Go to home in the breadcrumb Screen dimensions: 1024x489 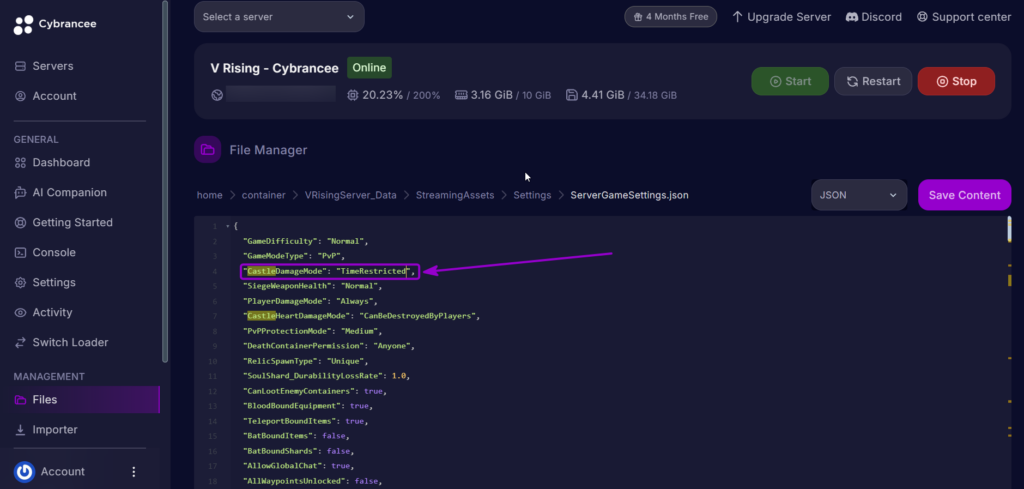tap(210, 195)
